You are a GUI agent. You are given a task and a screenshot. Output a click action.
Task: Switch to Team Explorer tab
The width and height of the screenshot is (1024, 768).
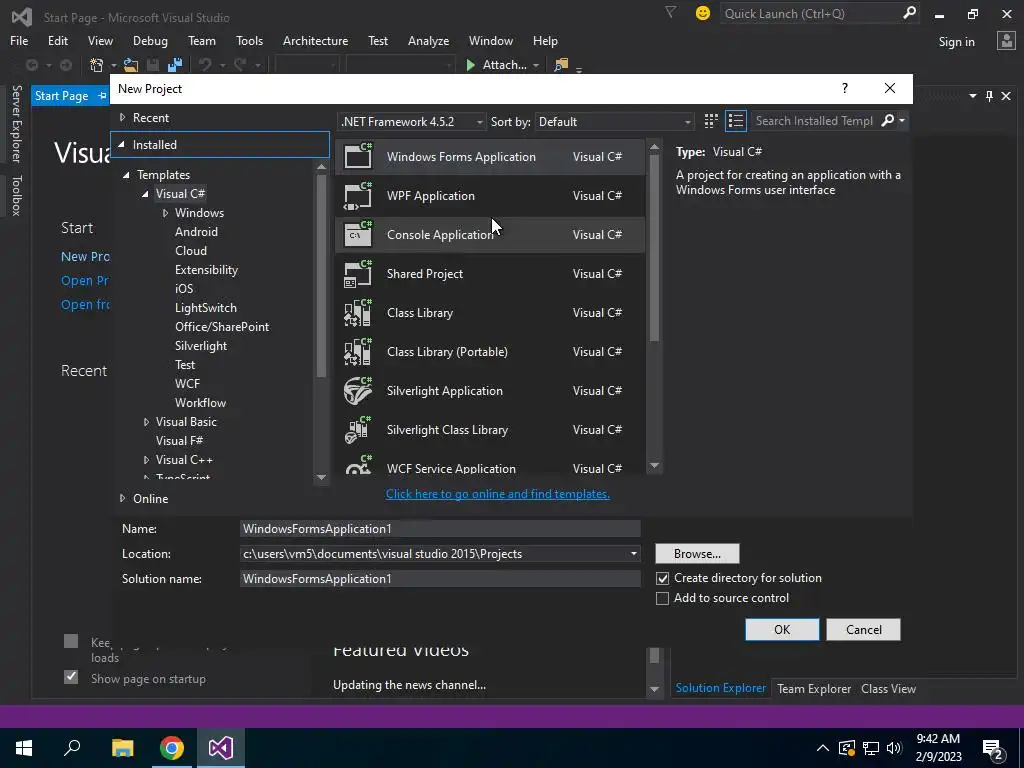(x=814, y=688)
